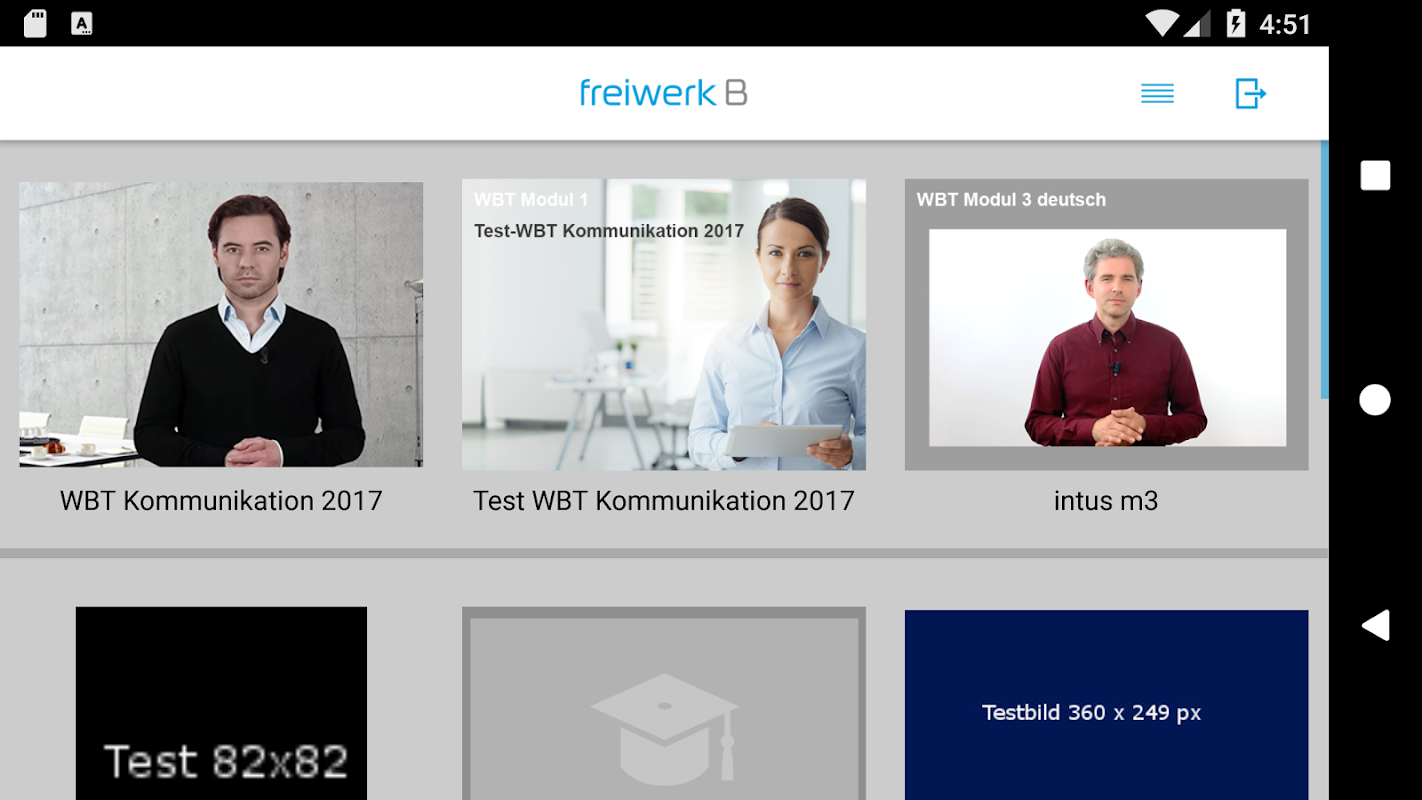The image size is (1422, 800).
Task: Tap the Android recent apps square
Action: click(x=1375, y=175)
